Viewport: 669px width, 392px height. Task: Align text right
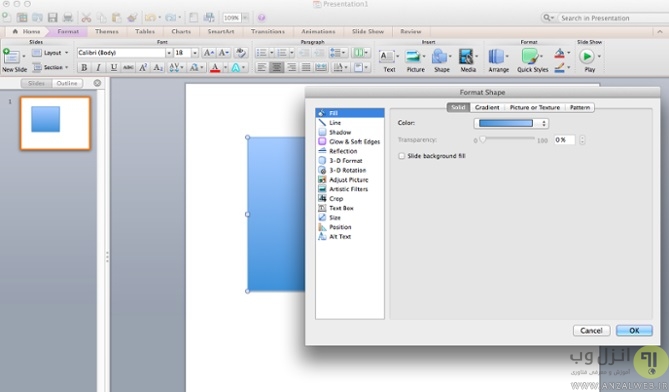[x=291, y=67]
